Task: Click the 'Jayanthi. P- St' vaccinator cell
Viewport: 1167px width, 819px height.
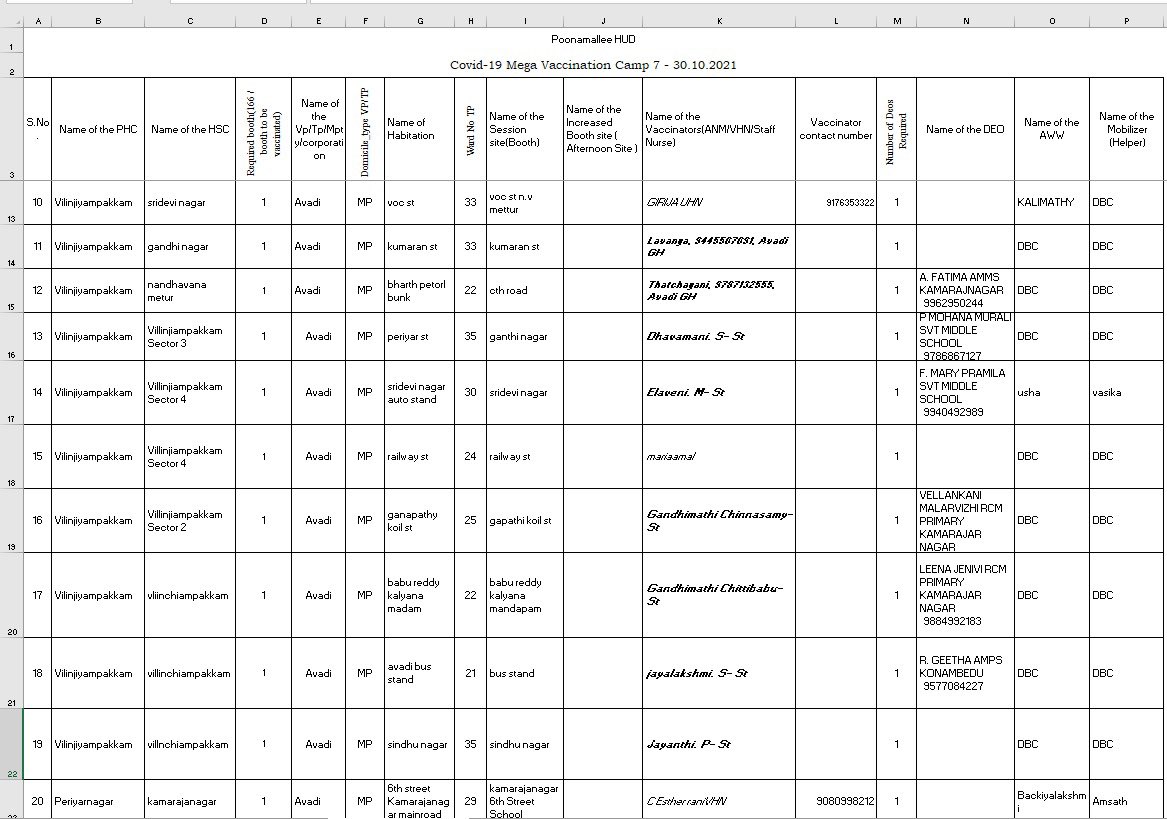Action: (719, 744)
